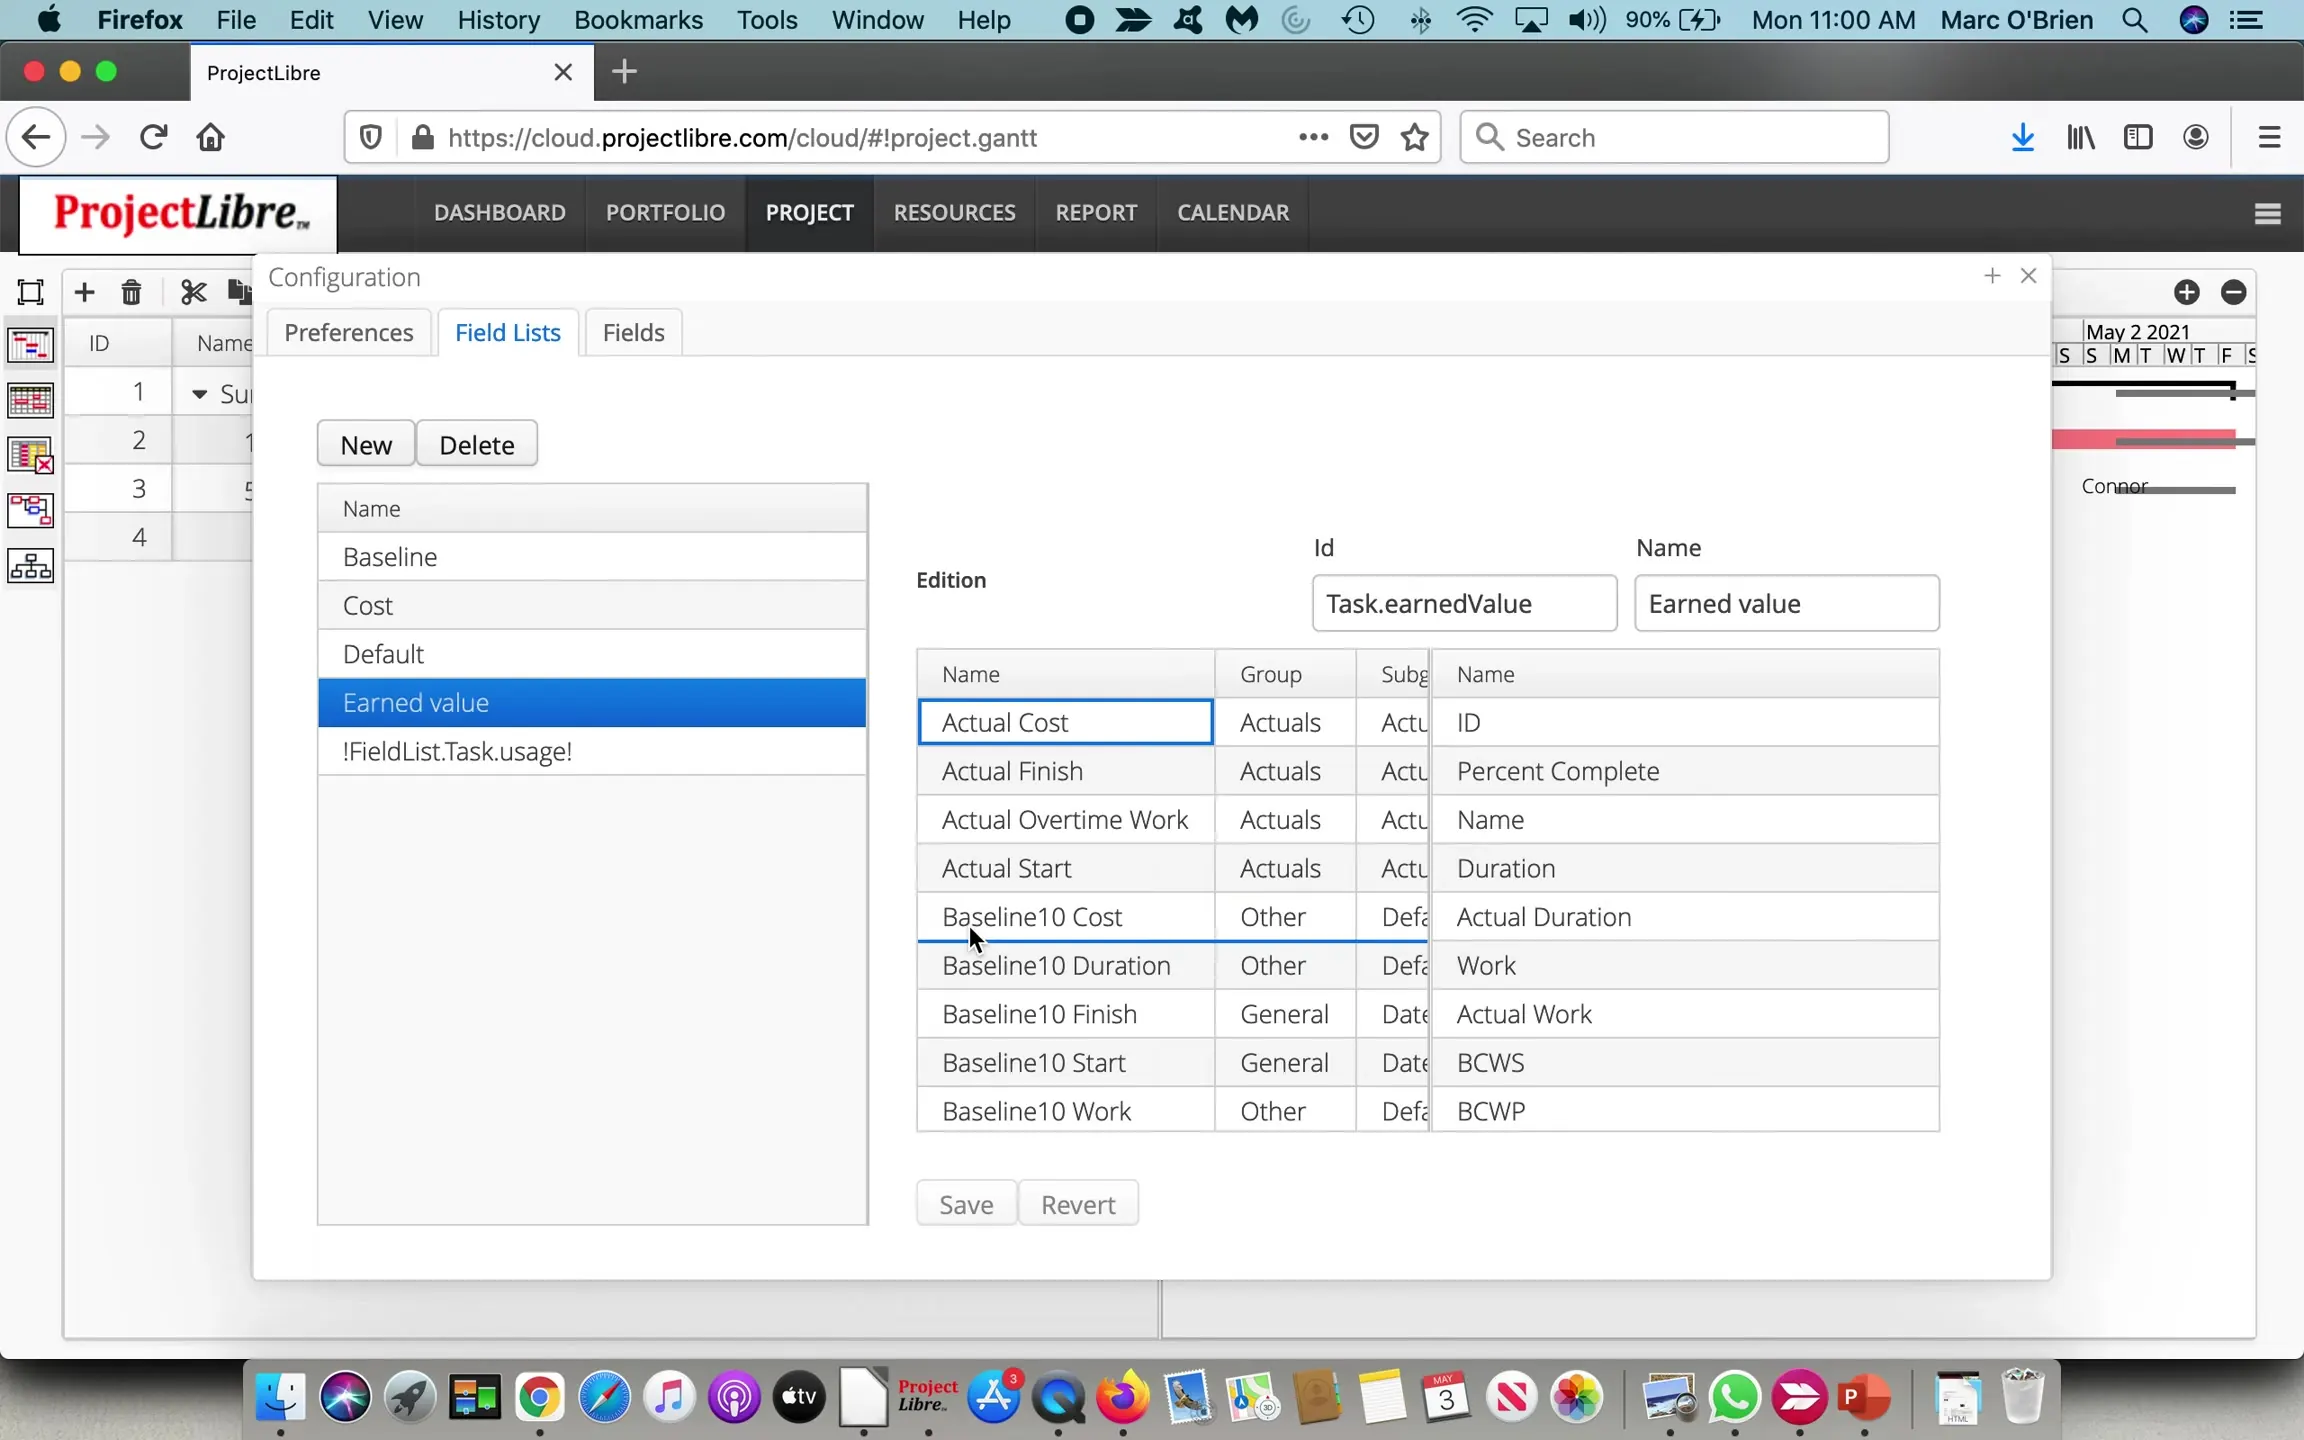Open the WBS chart sidebar icon
The width and height of the screenshot is (2304, 1440).
pyautogui.click(x=30, y=566)
